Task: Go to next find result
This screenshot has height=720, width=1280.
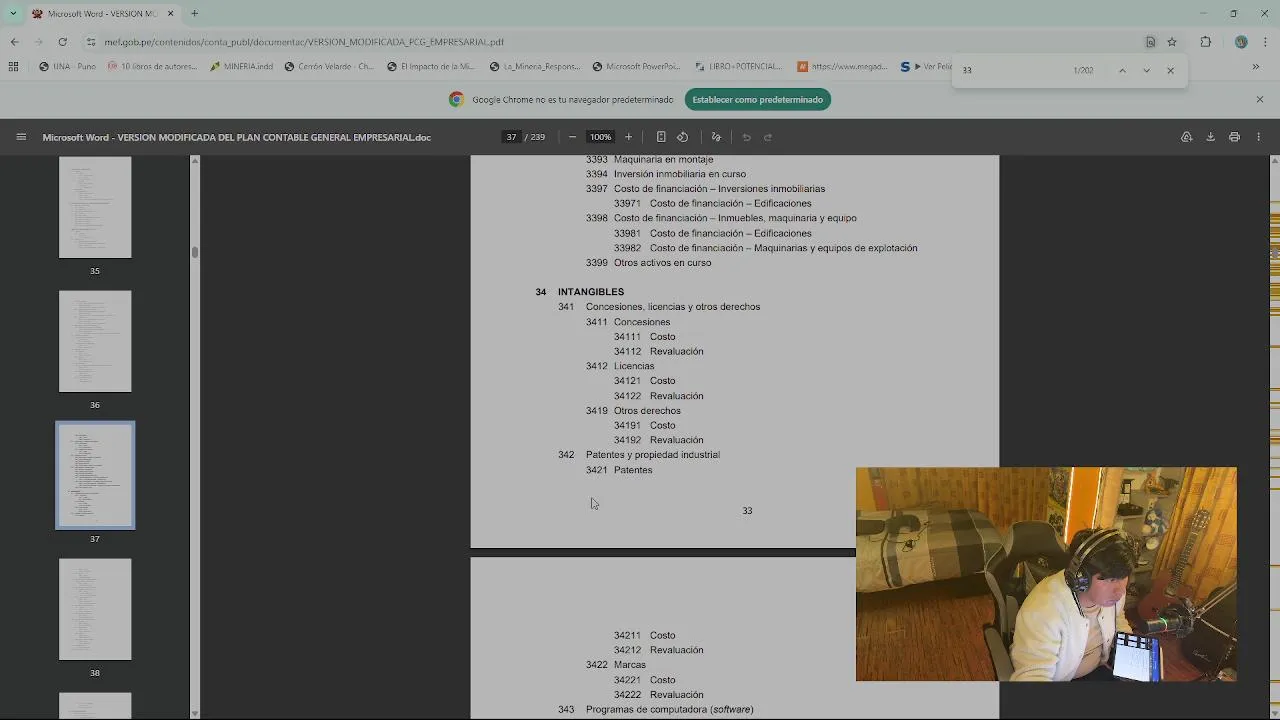Action: pos(1146,70)
